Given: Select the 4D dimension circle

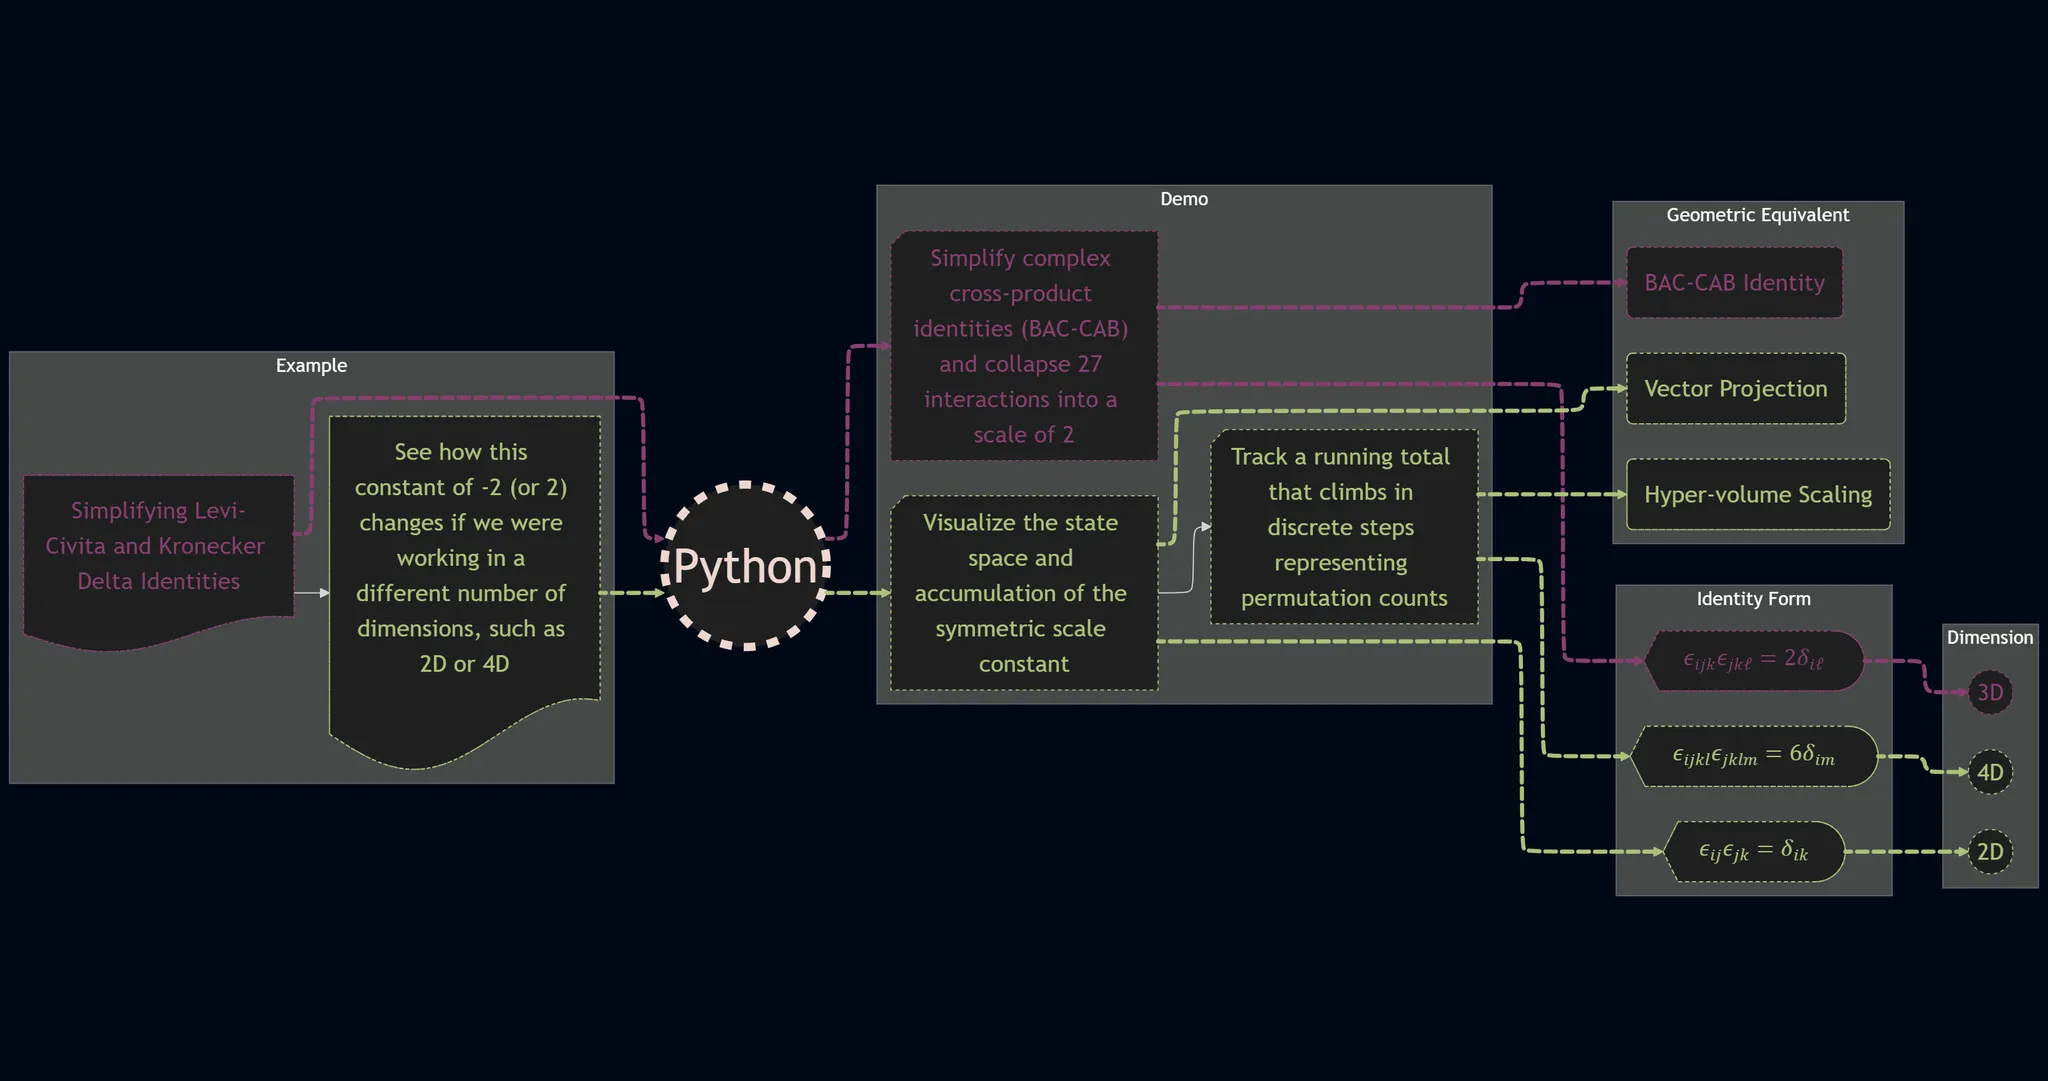Looking at the screenshot, I should tap(1989, 772).
